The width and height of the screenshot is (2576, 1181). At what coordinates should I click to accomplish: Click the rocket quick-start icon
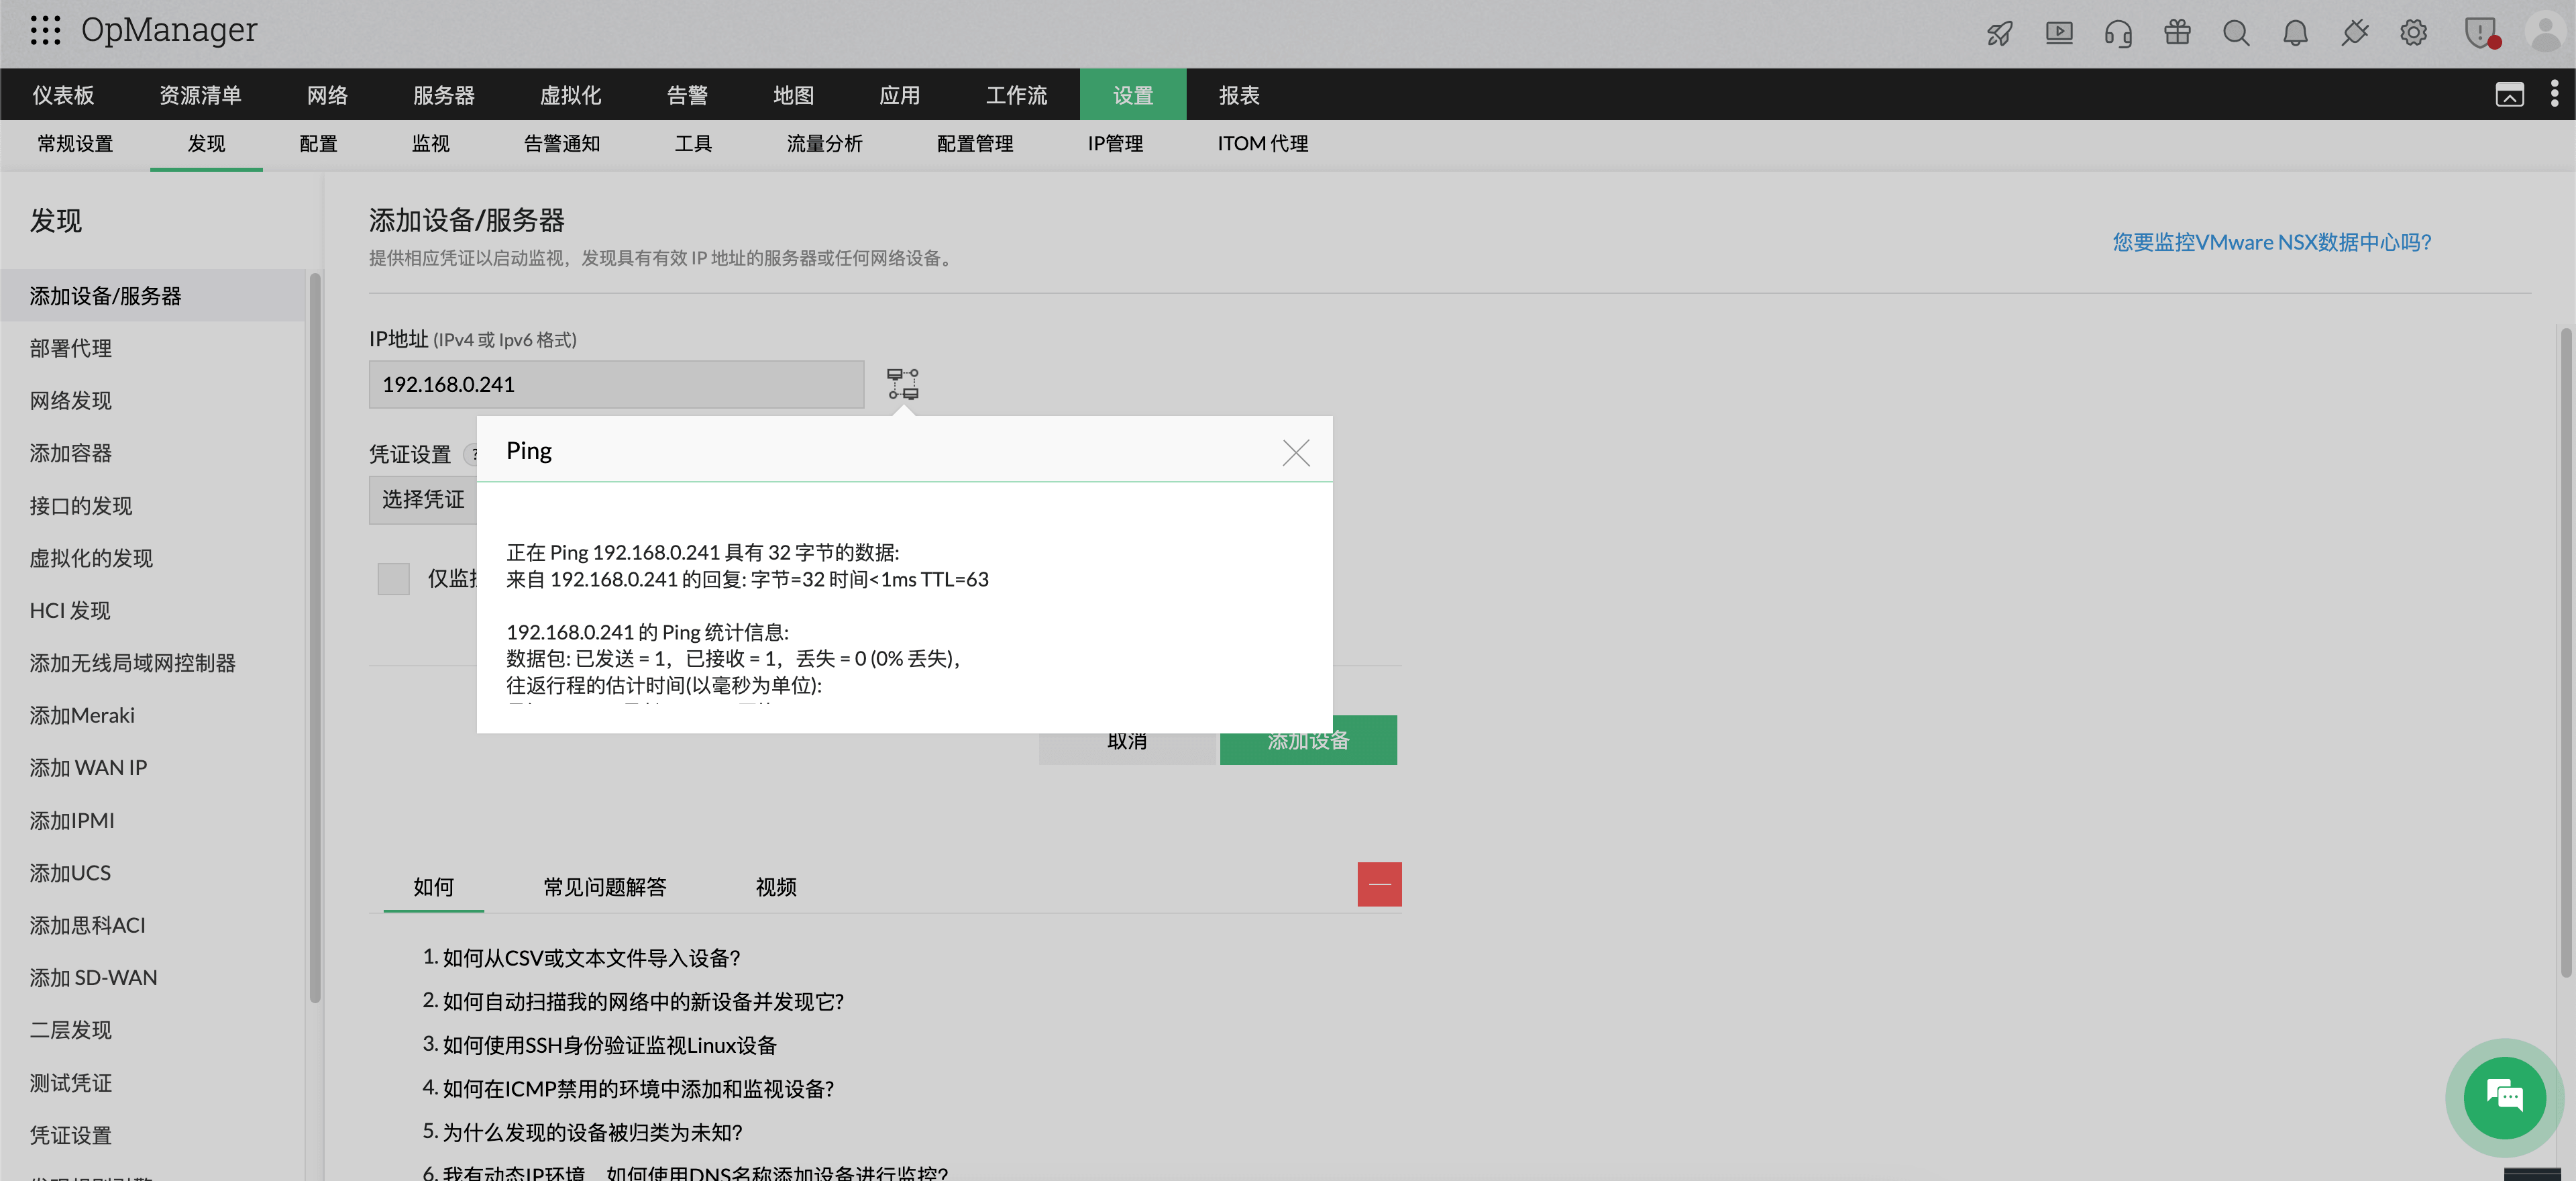tap(1999, 33)
